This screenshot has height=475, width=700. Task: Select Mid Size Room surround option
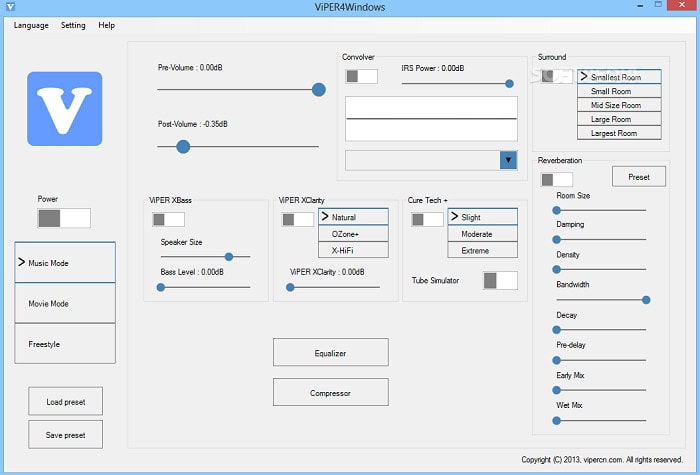[619, 105]
